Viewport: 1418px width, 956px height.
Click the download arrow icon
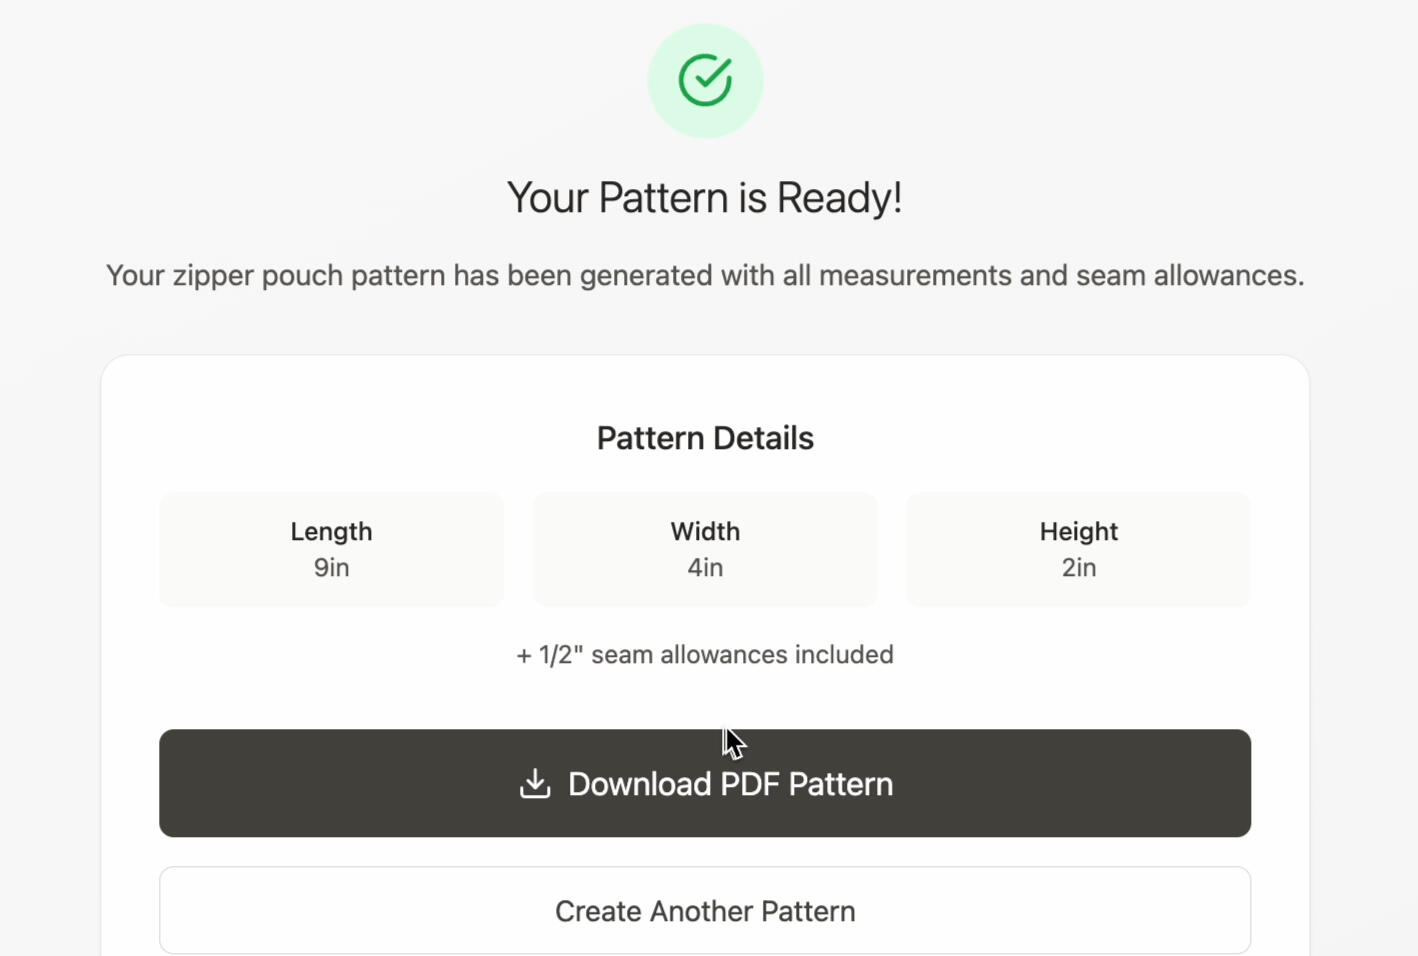[x=535, y=784]
